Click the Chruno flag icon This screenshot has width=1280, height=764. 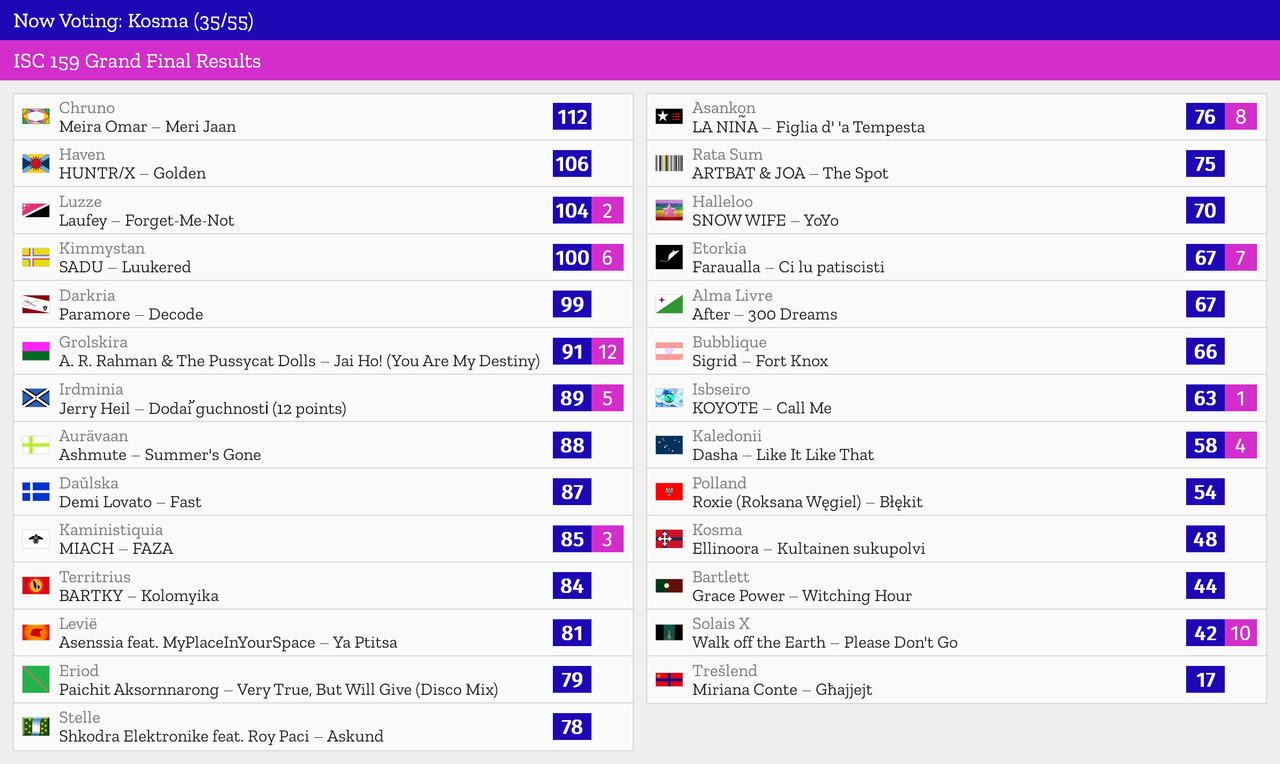click(x=36, y=117)
